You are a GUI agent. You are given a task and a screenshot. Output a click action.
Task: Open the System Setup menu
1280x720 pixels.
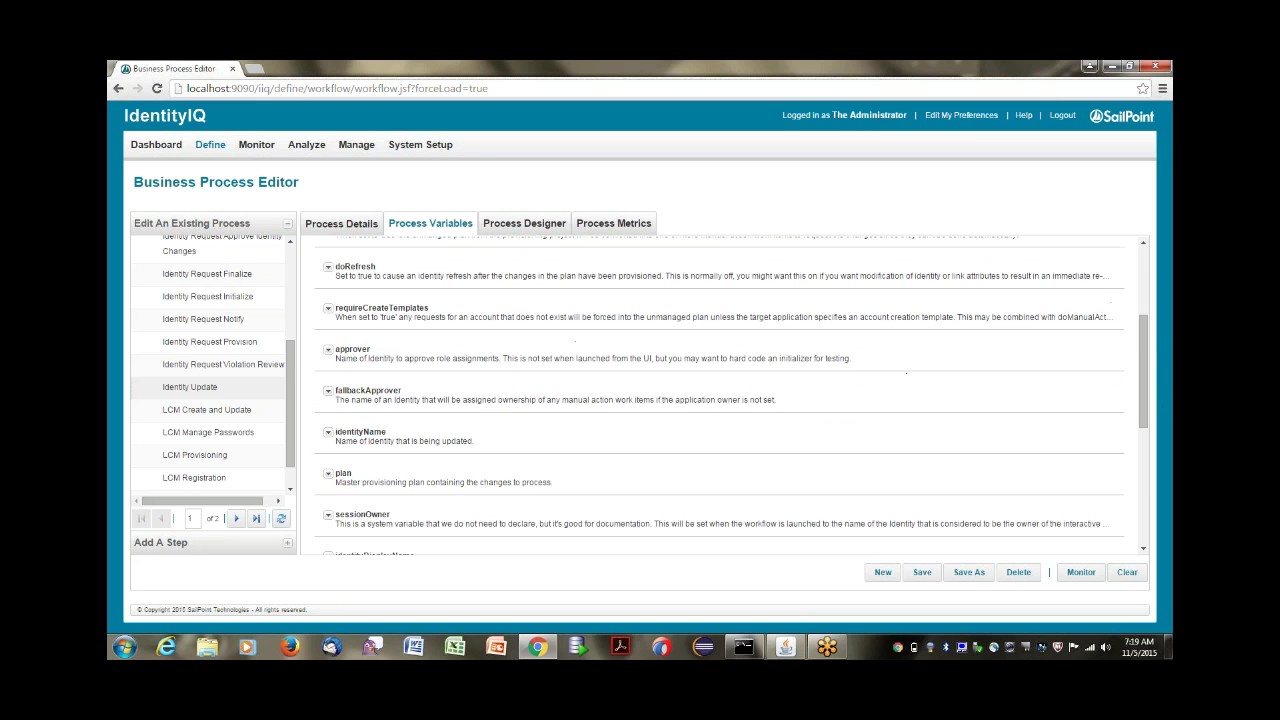click(x=421, y=145)
